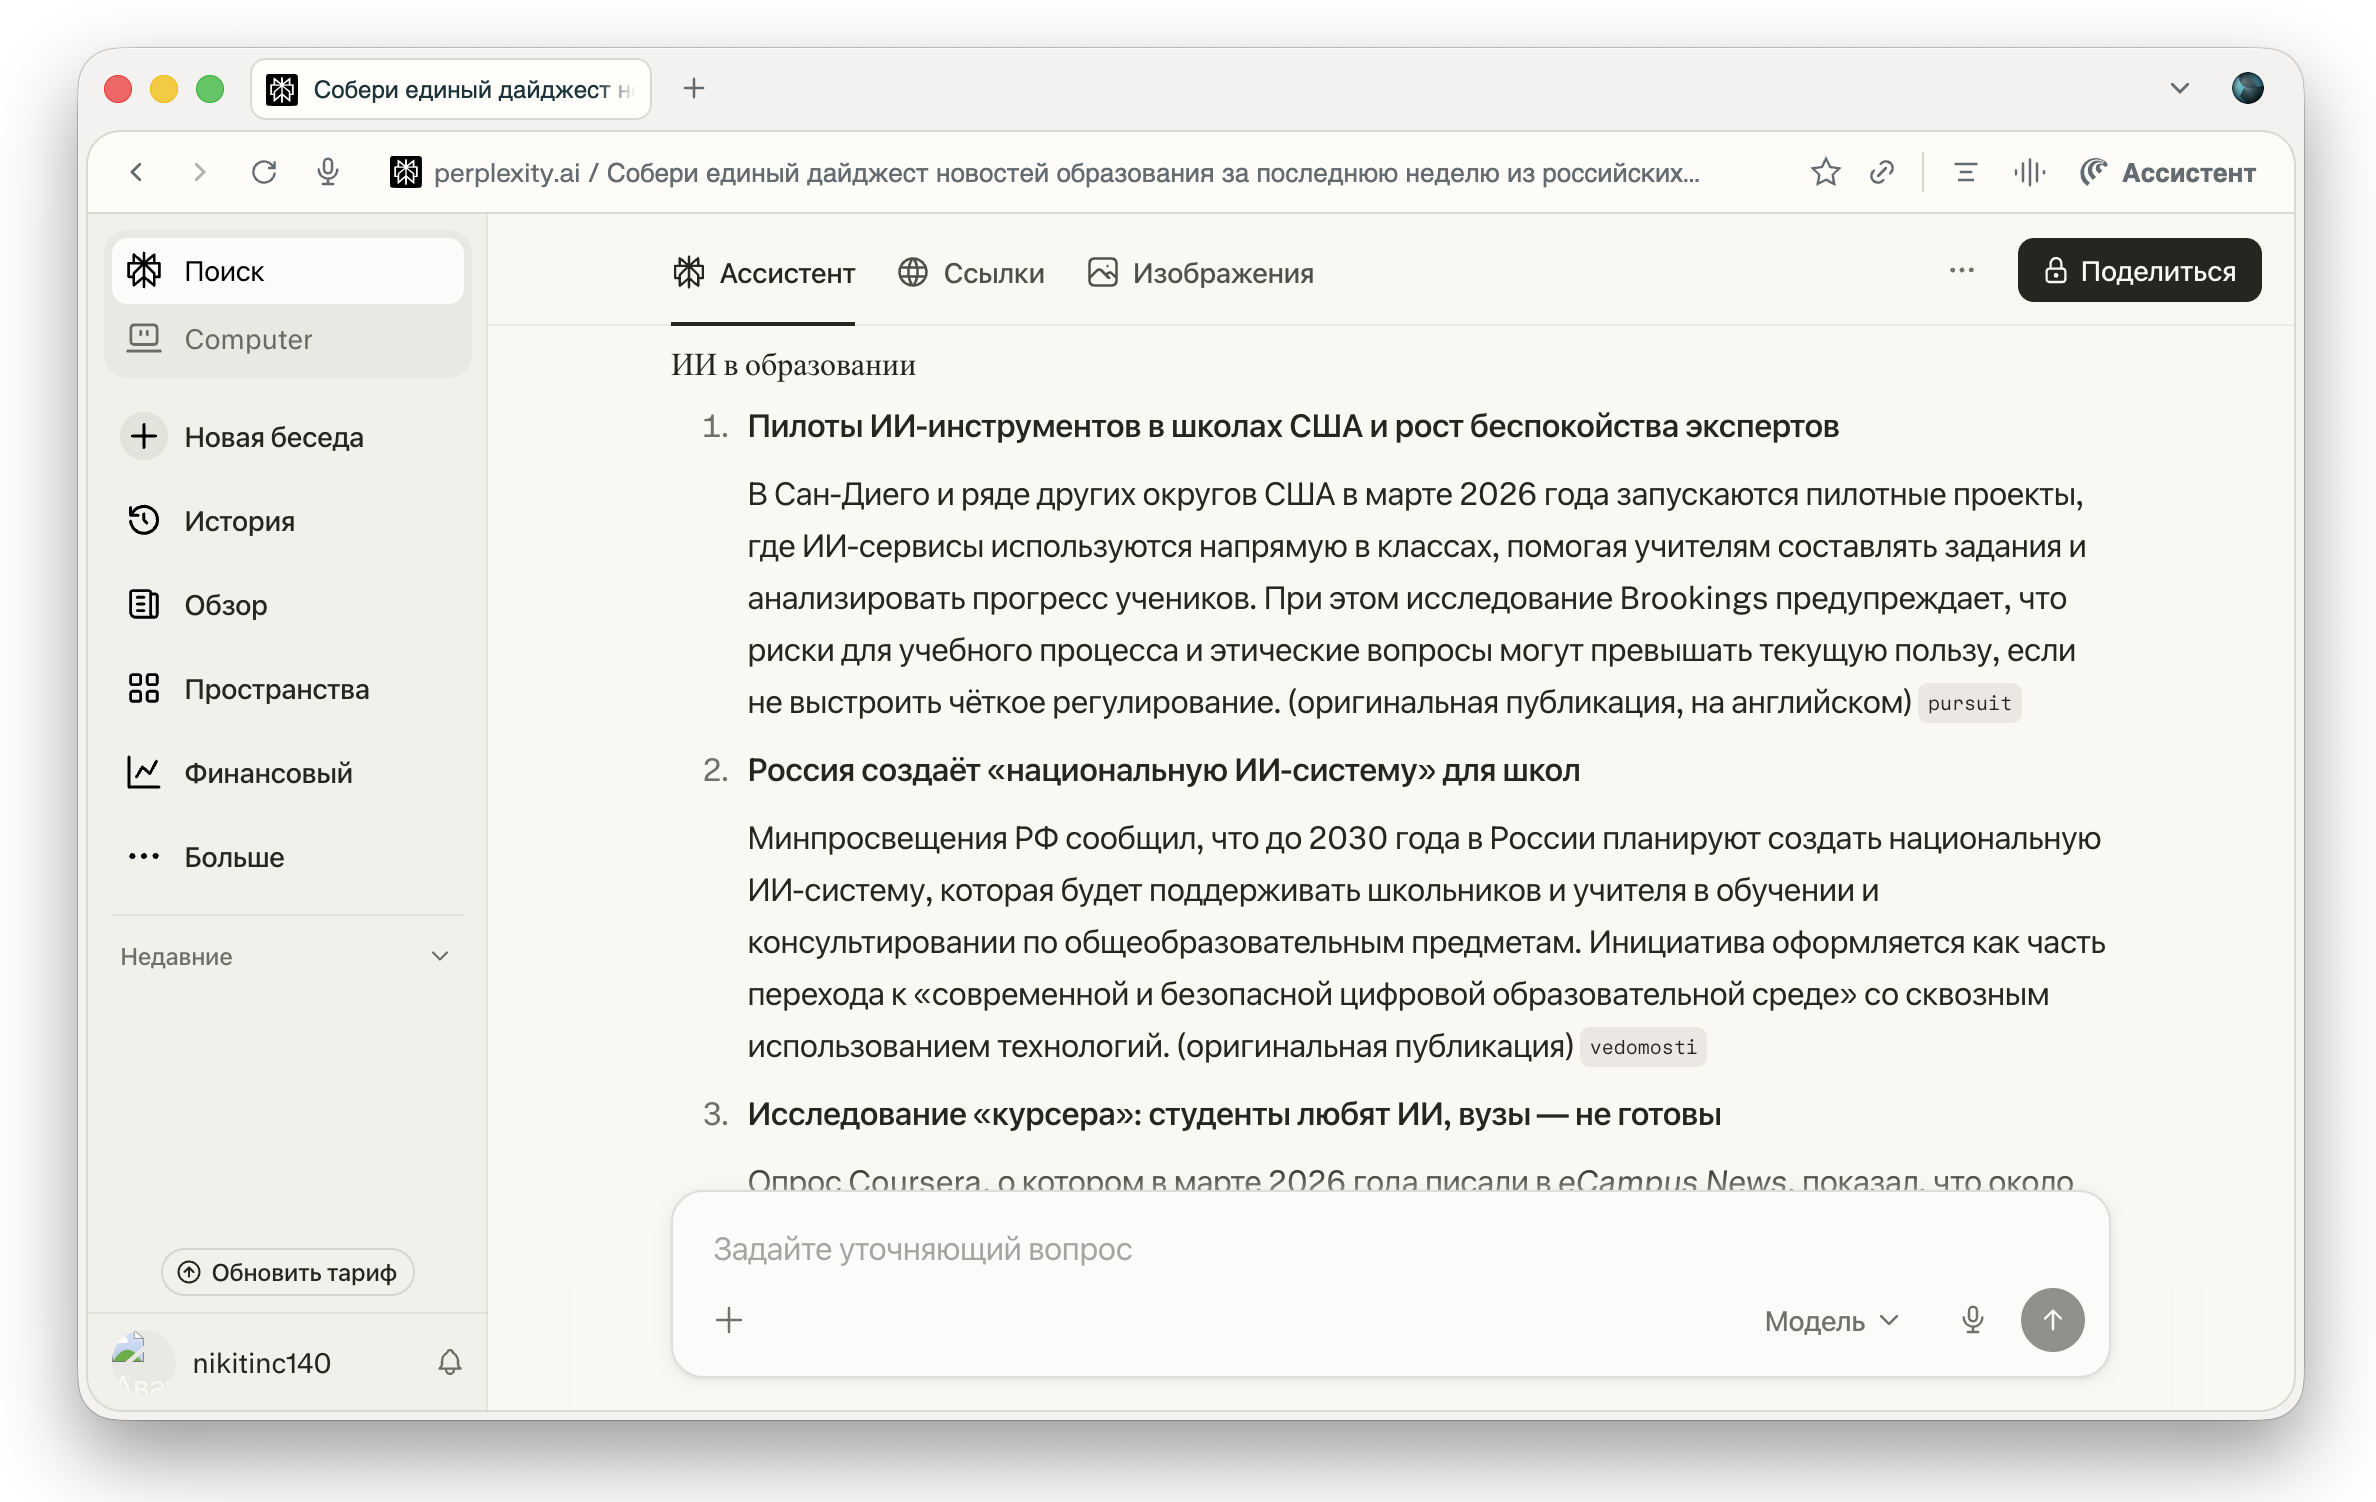Open the voice waveform icon in toolbar
The width and height of the screenshot is (2376, 1502).
pyautogui.click(x=2030, y=172)
